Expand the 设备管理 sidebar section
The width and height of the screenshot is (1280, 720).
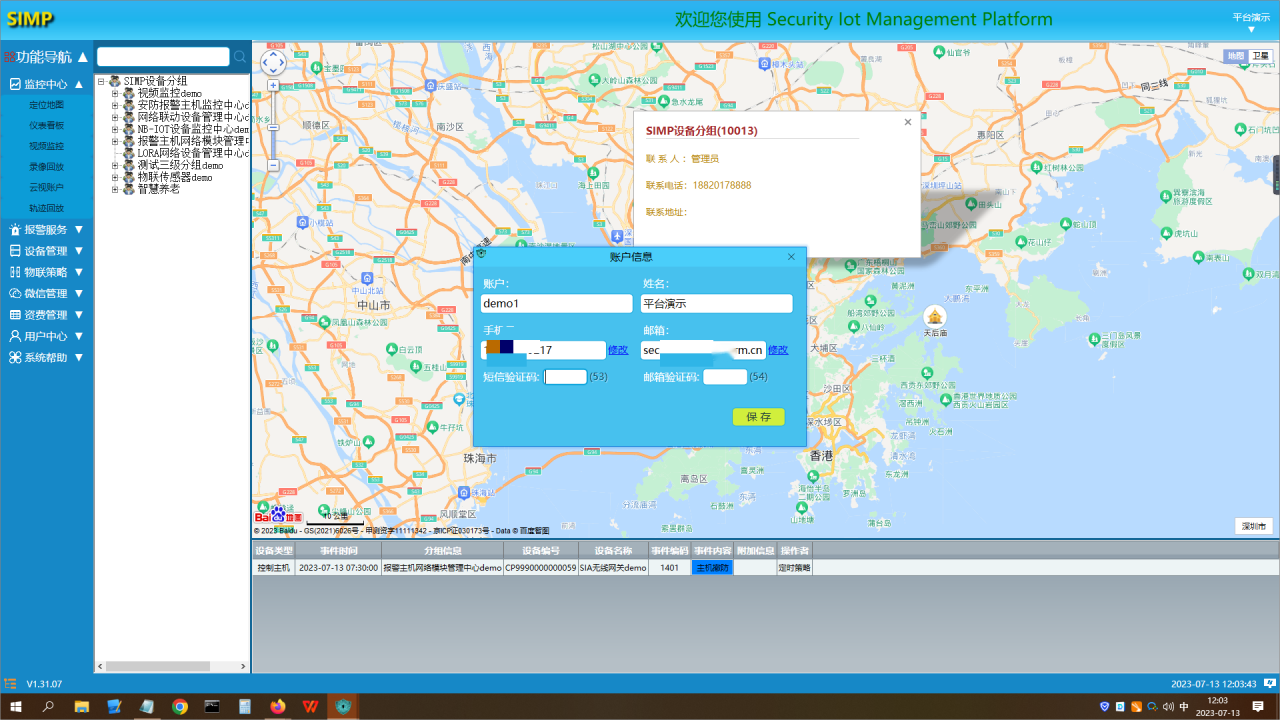46,251
